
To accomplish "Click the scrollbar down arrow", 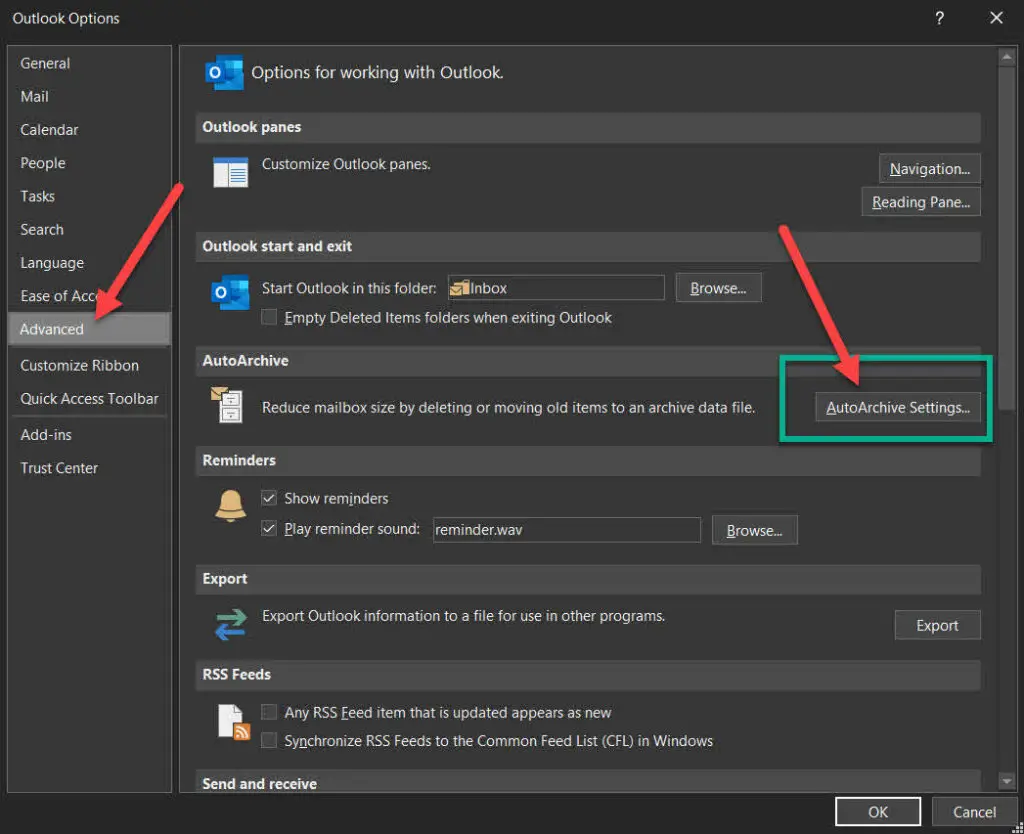I will [1006, 780].
